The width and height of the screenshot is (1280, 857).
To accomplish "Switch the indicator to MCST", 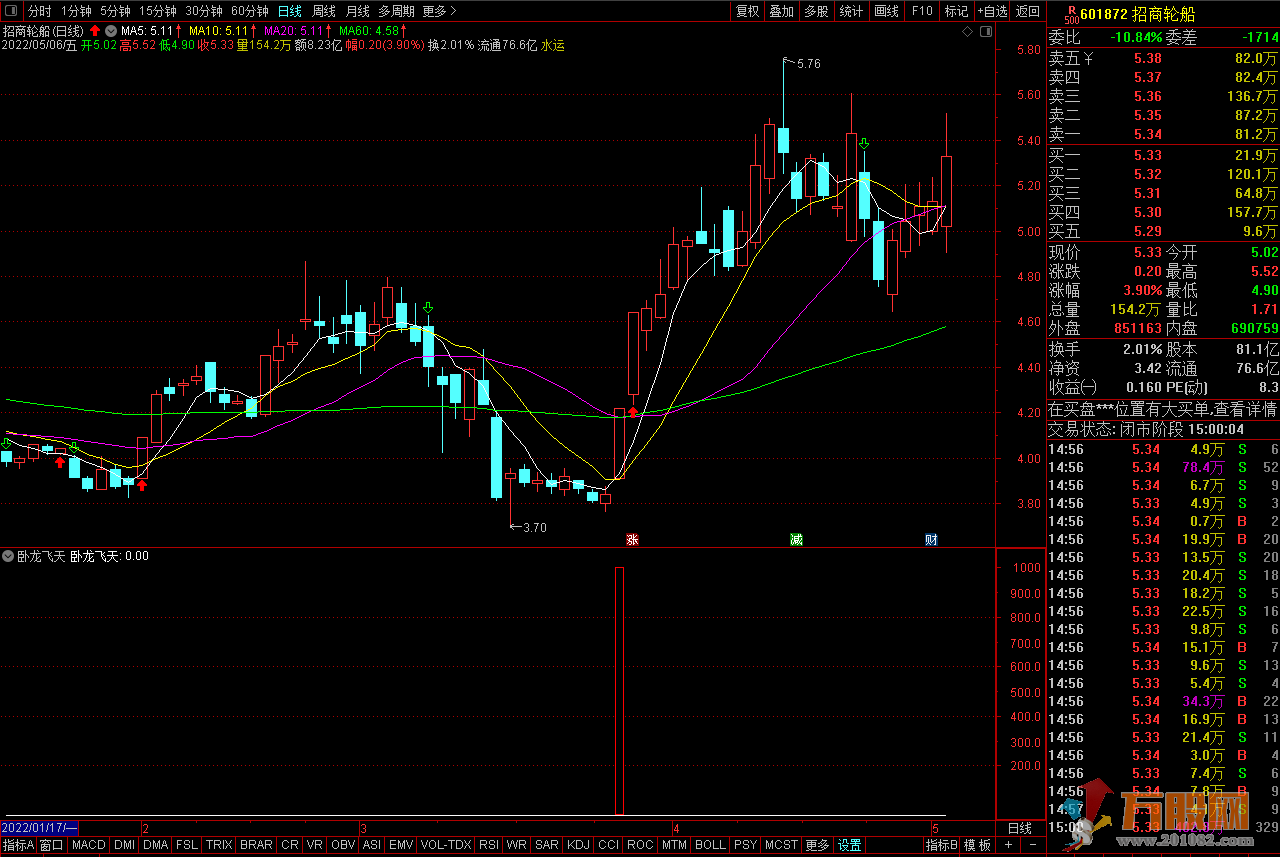I will (781, 845).
